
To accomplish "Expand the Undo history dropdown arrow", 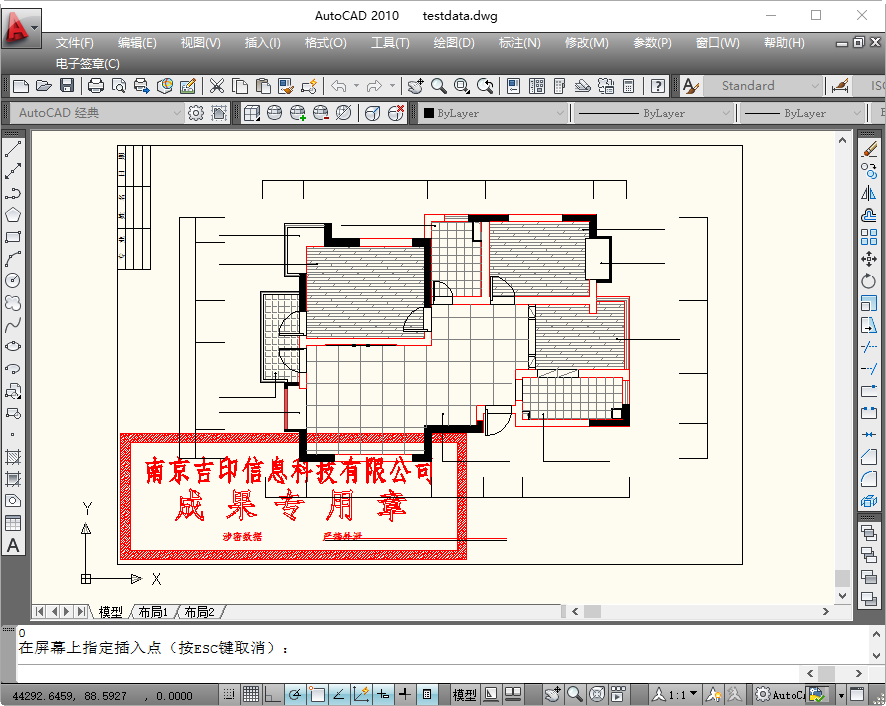I will point(357,86).
